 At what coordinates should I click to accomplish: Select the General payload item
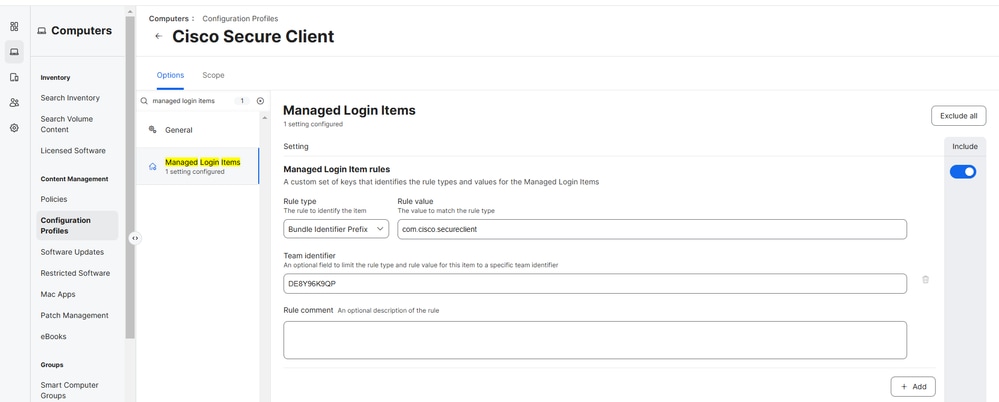point(178,130)
